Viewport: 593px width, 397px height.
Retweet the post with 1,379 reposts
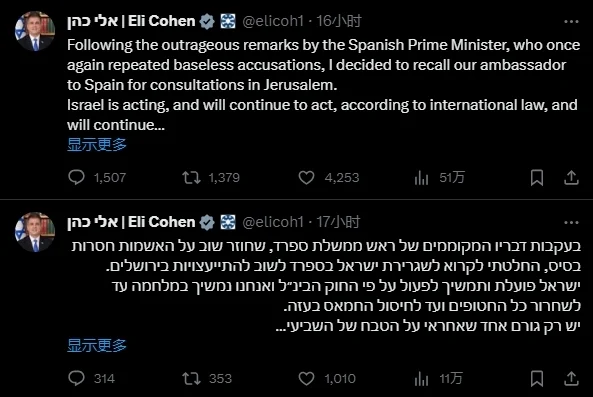[x=191, y=177]
